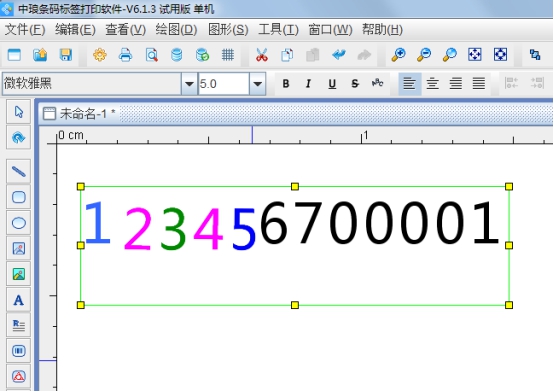The image size is (554, 392).
Task: Open the 图形(S) menu
Action: (228, 30)
